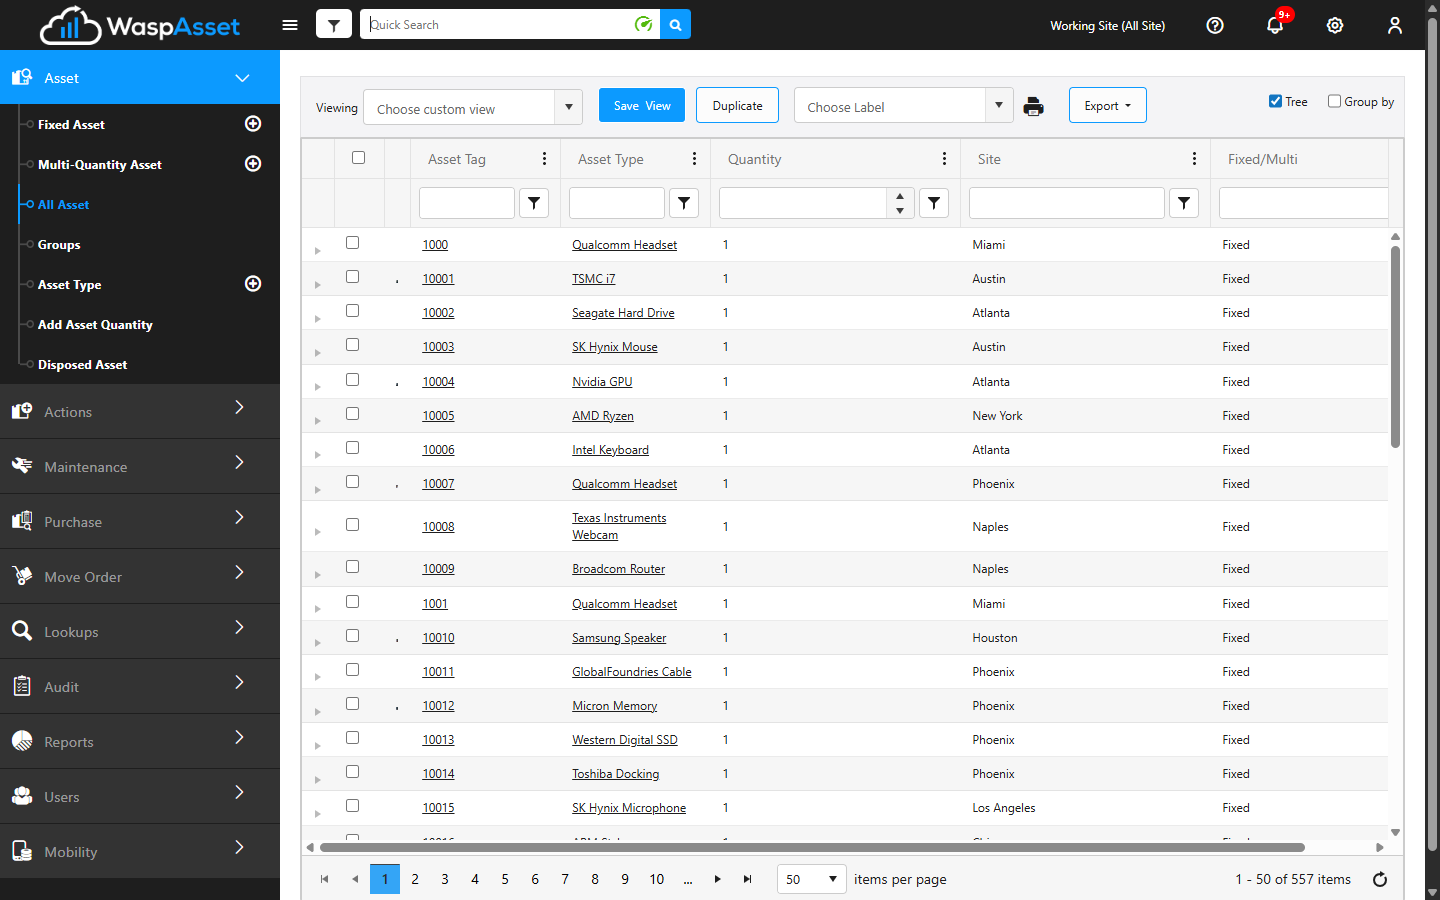Enable the Group by checkbox
Viewport: 1440px width, 900px height.
(x=1334, y=101)
